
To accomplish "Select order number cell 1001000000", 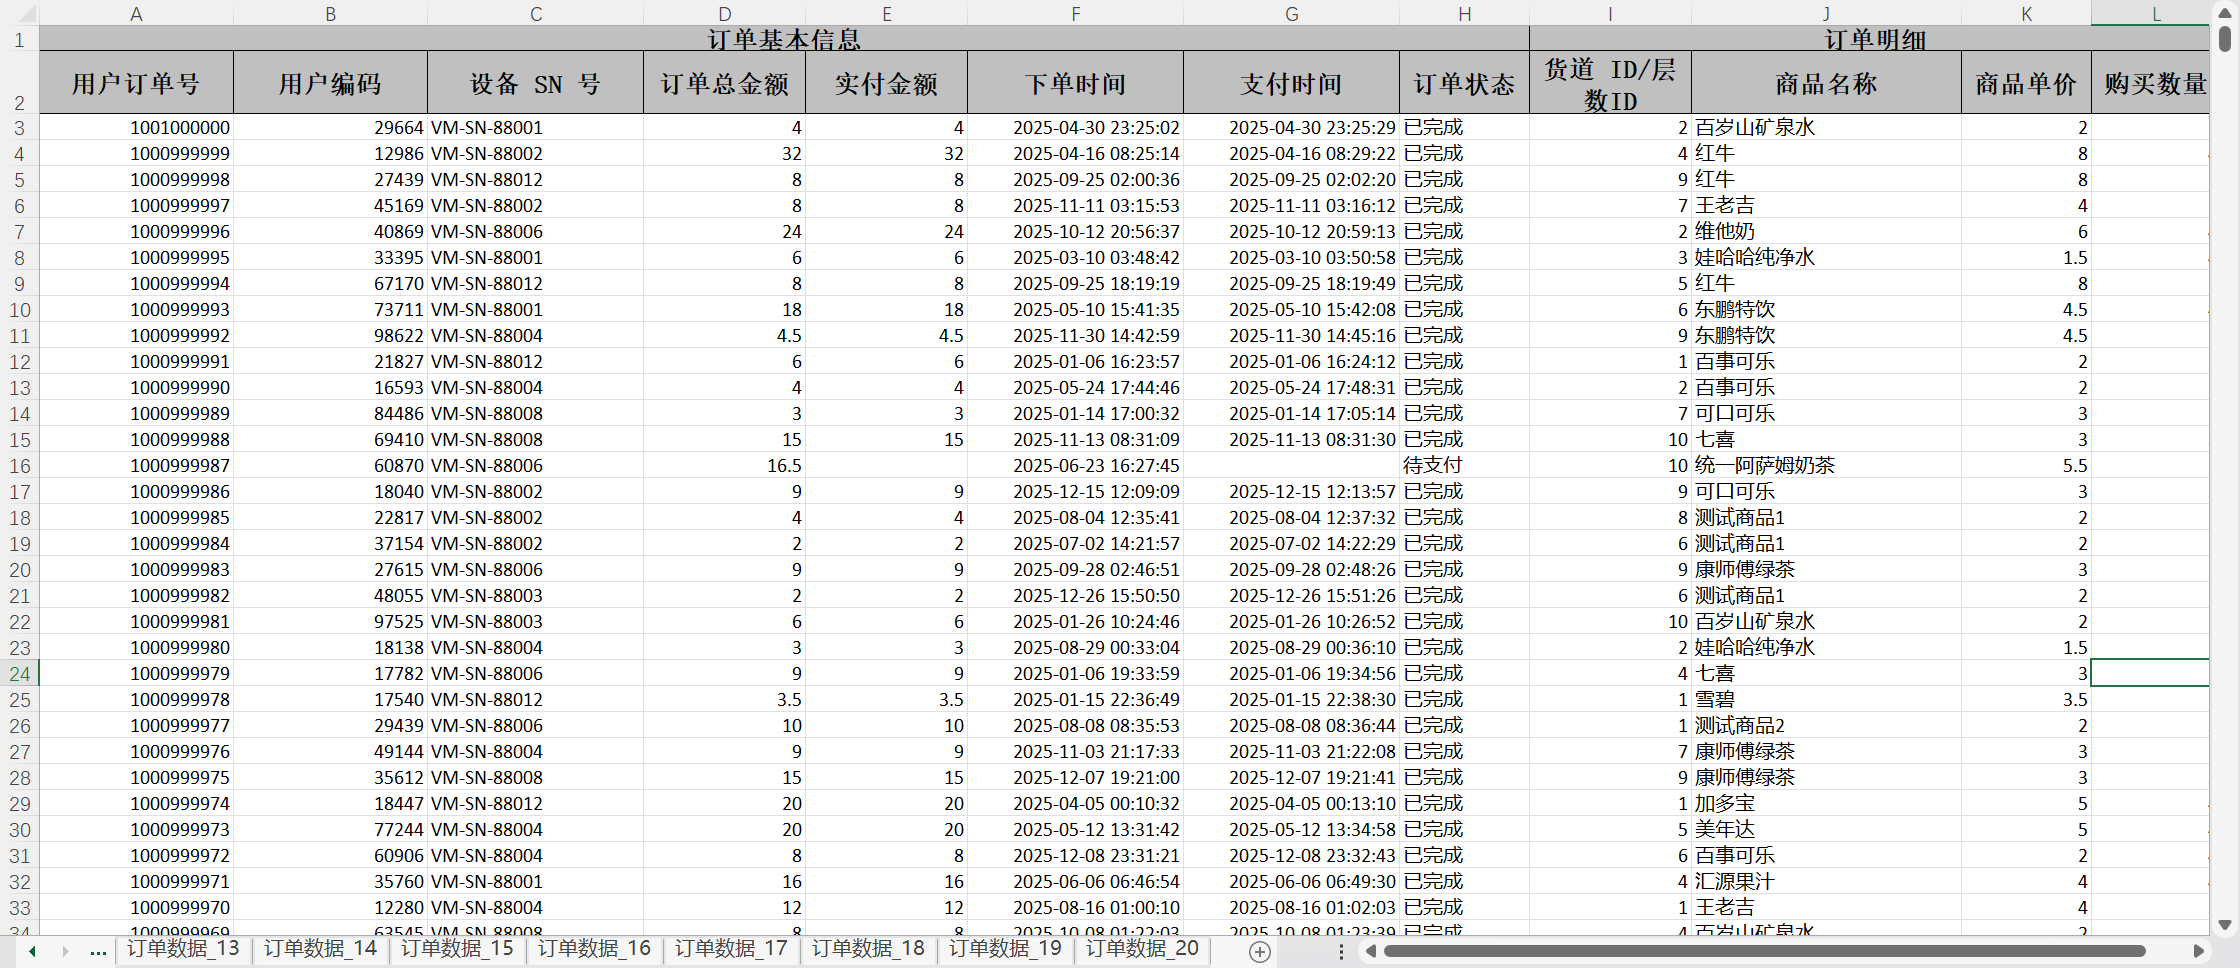I will pyautogui.click(x=136, y=127).
